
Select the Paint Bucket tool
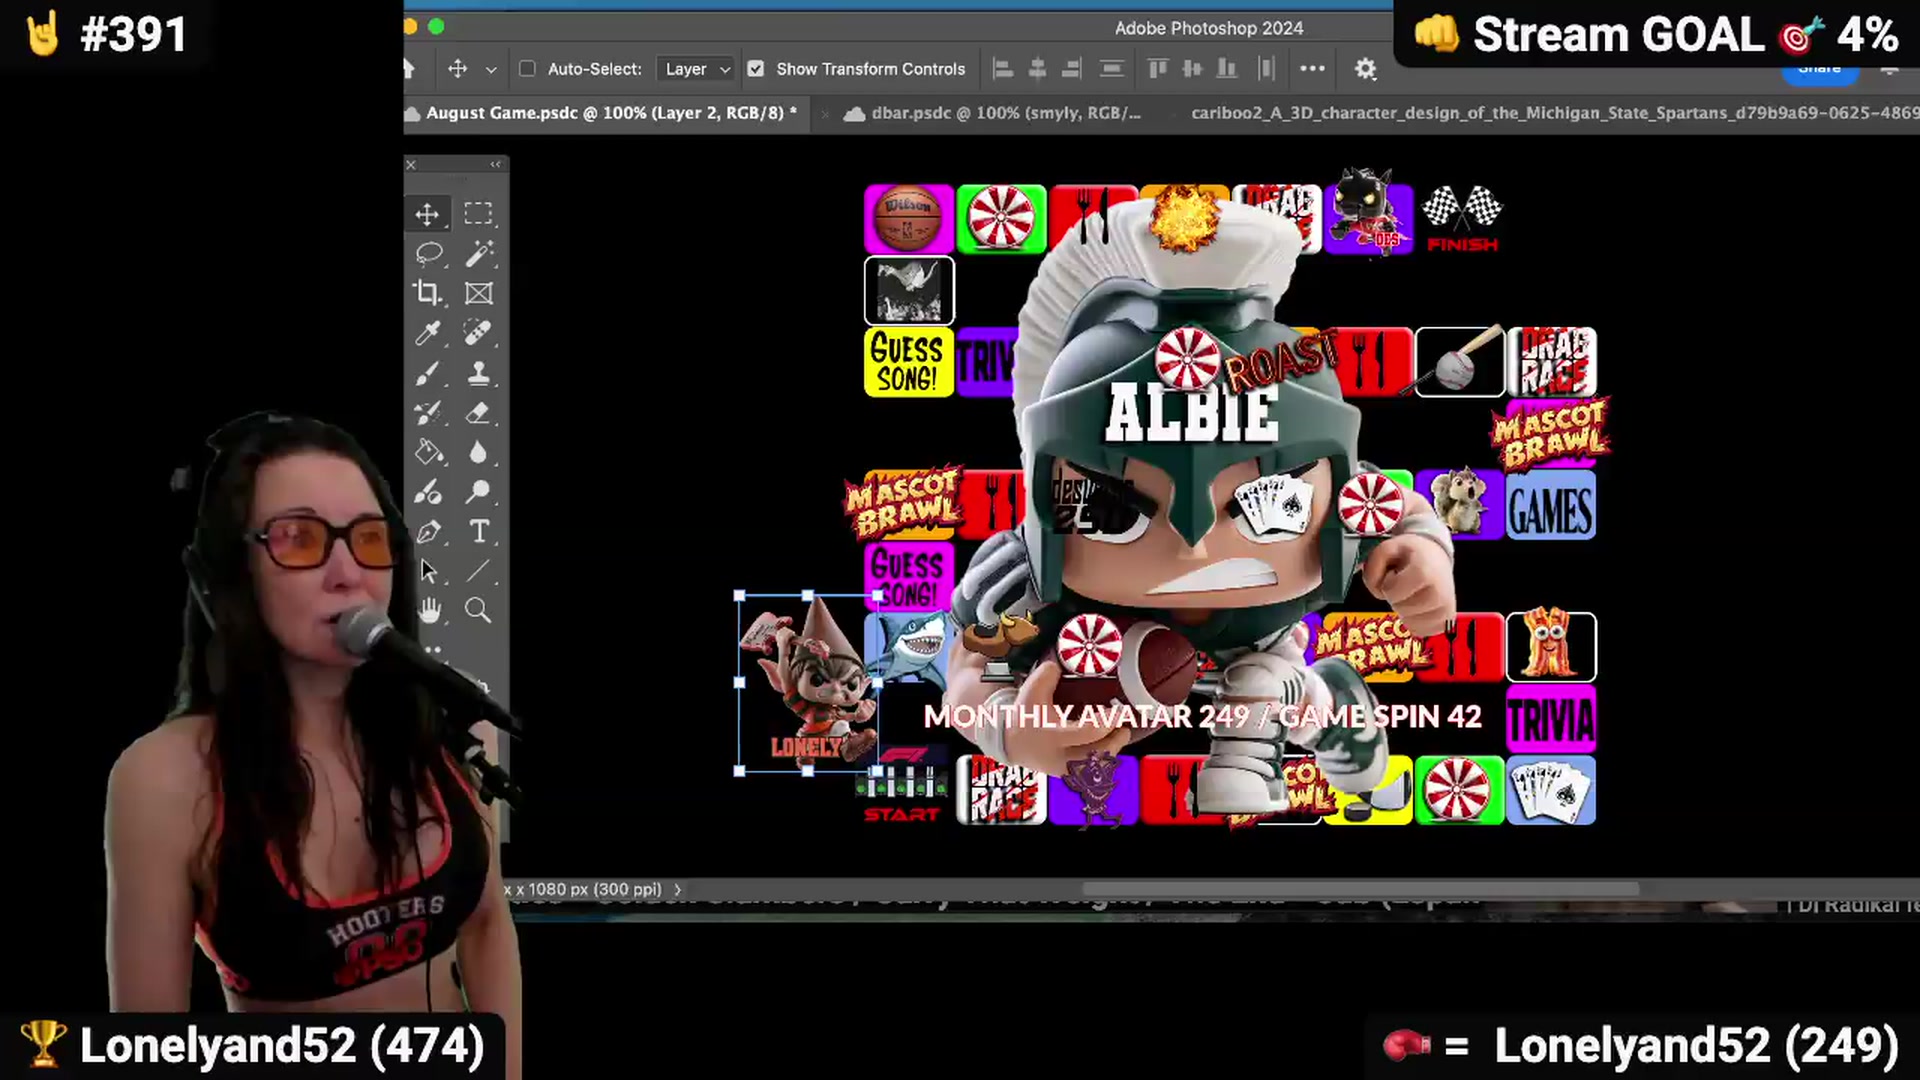(x=428, y=452)
